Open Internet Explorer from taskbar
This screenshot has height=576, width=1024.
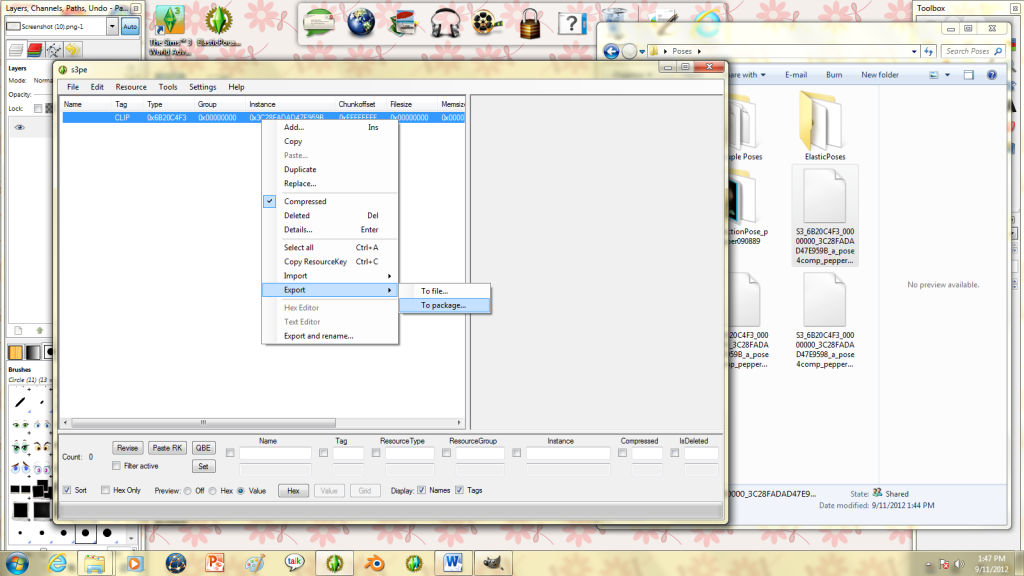[57, 563]
